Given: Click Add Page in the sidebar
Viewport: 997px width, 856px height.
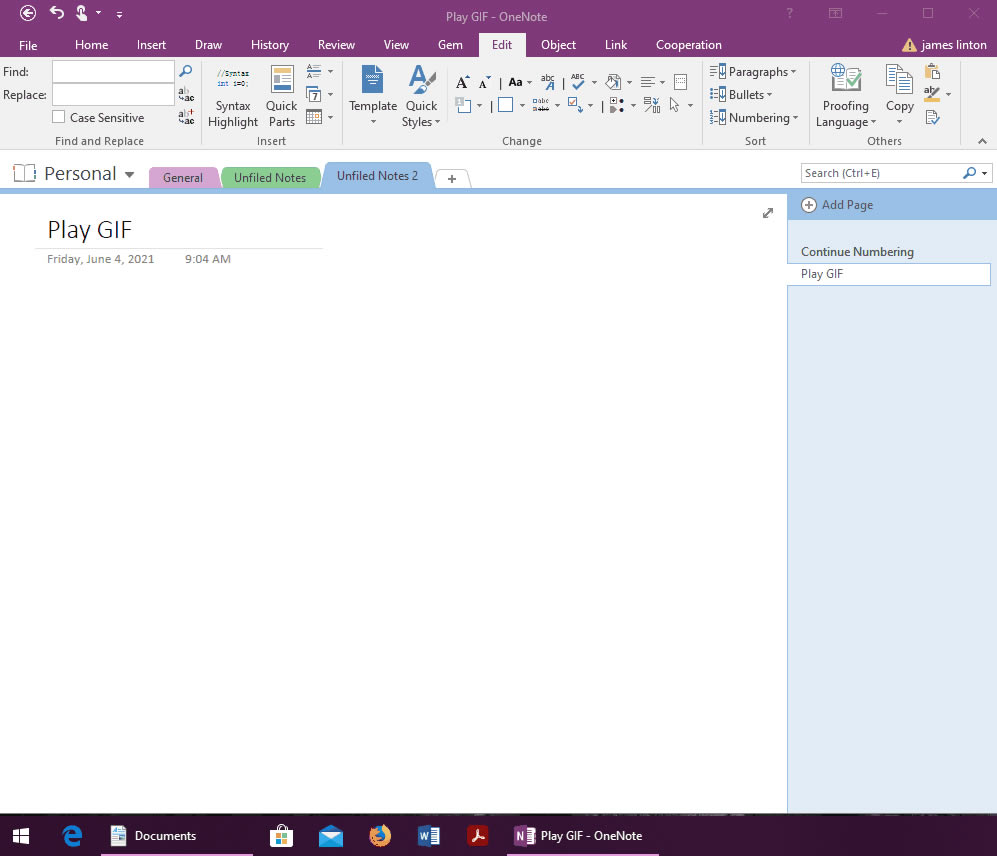Looking at the screenshot, I should [846, 204].
